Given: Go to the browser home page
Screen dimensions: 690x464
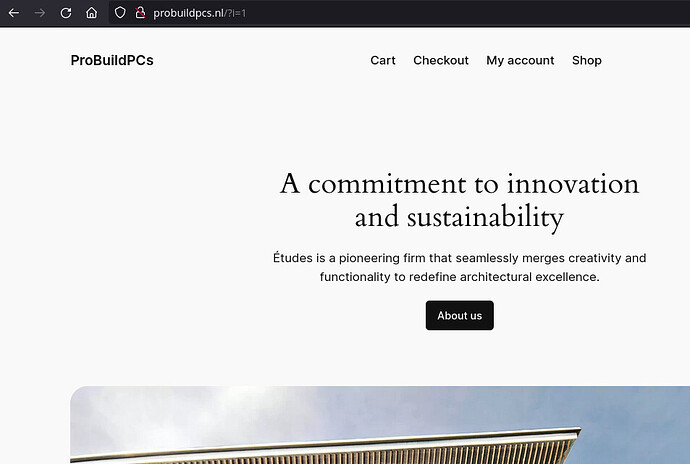Looking at the screenshot, I should [x=92, y=13].
